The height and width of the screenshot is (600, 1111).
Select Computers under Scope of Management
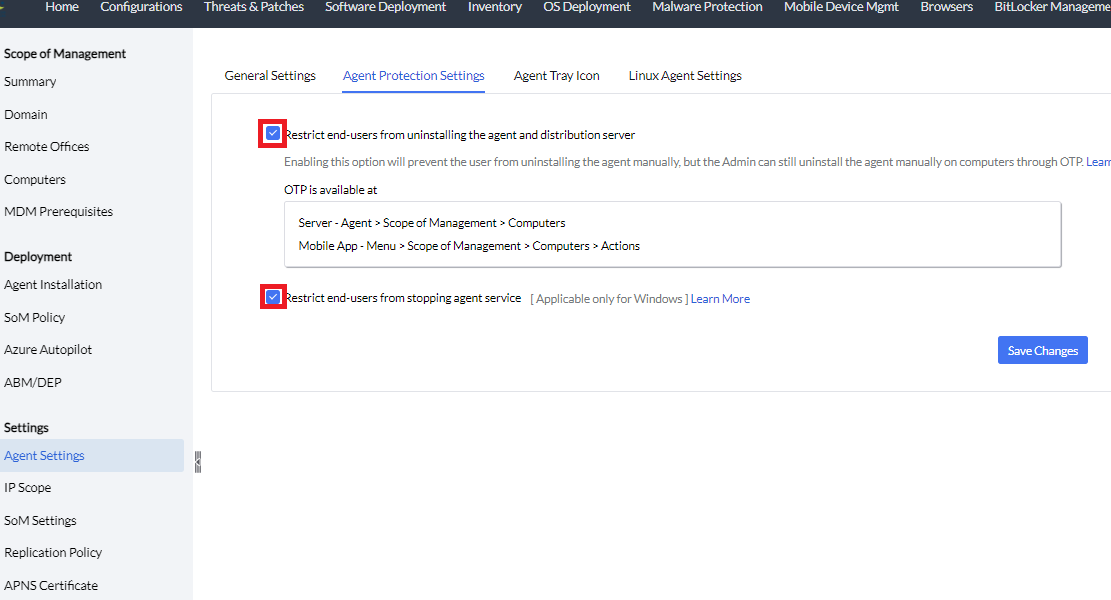[x=35, y=180]
